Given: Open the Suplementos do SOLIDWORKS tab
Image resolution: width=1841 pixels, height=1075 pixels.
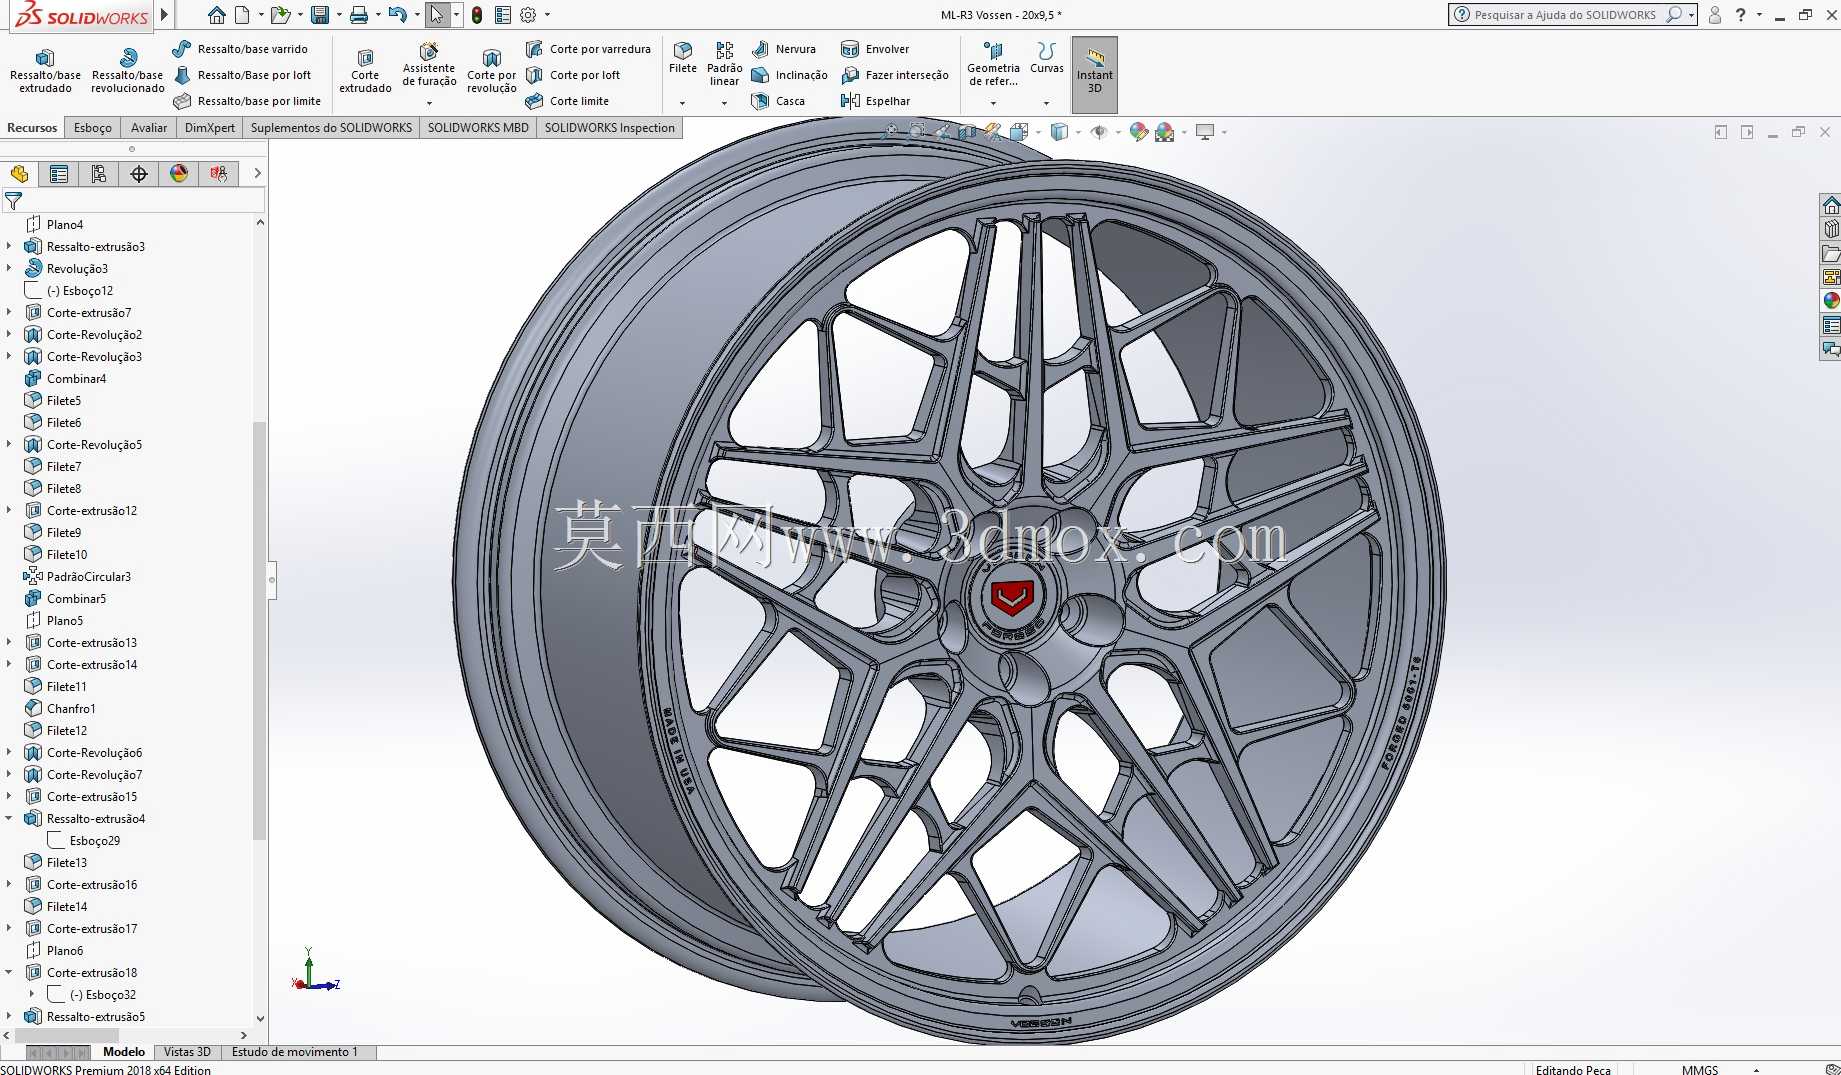Looking at the screenshot, I should click(x=331, y=128).
